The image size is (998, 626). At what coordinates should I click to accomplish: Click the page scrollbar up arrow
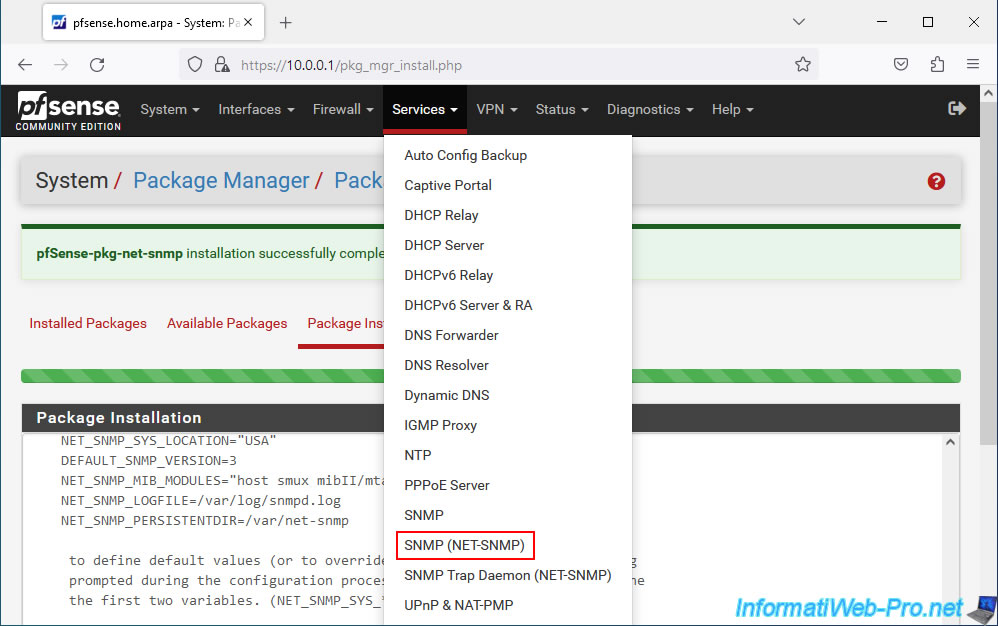[x=988, y=93]
